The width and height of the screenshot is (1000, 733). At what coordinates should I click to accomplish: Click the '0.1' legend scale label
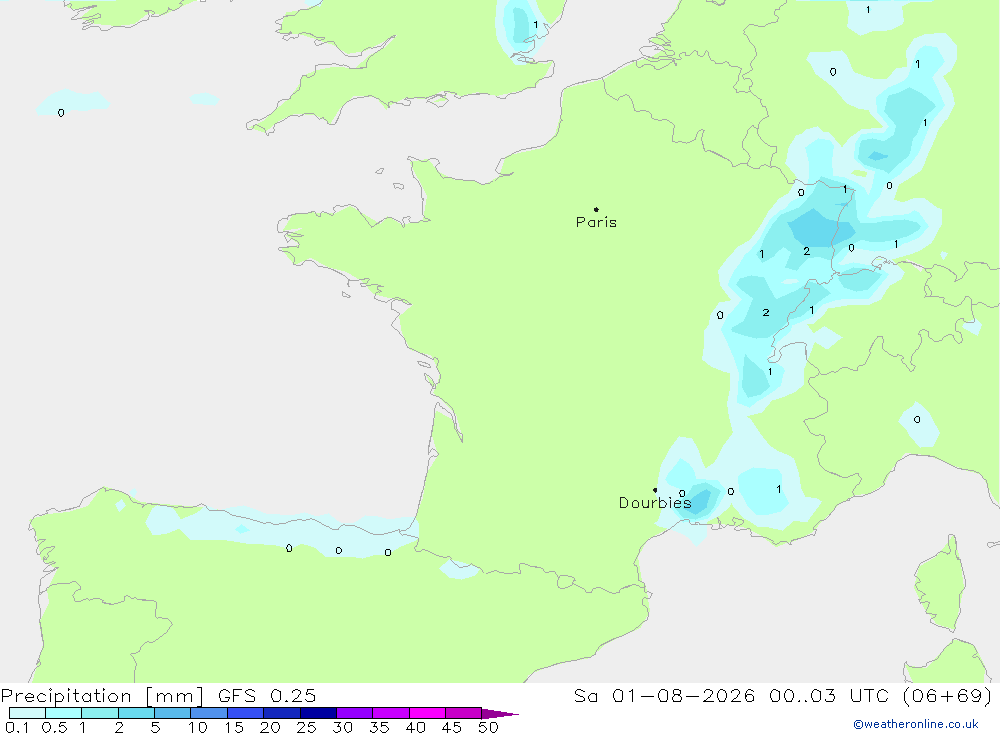point(17,727)
